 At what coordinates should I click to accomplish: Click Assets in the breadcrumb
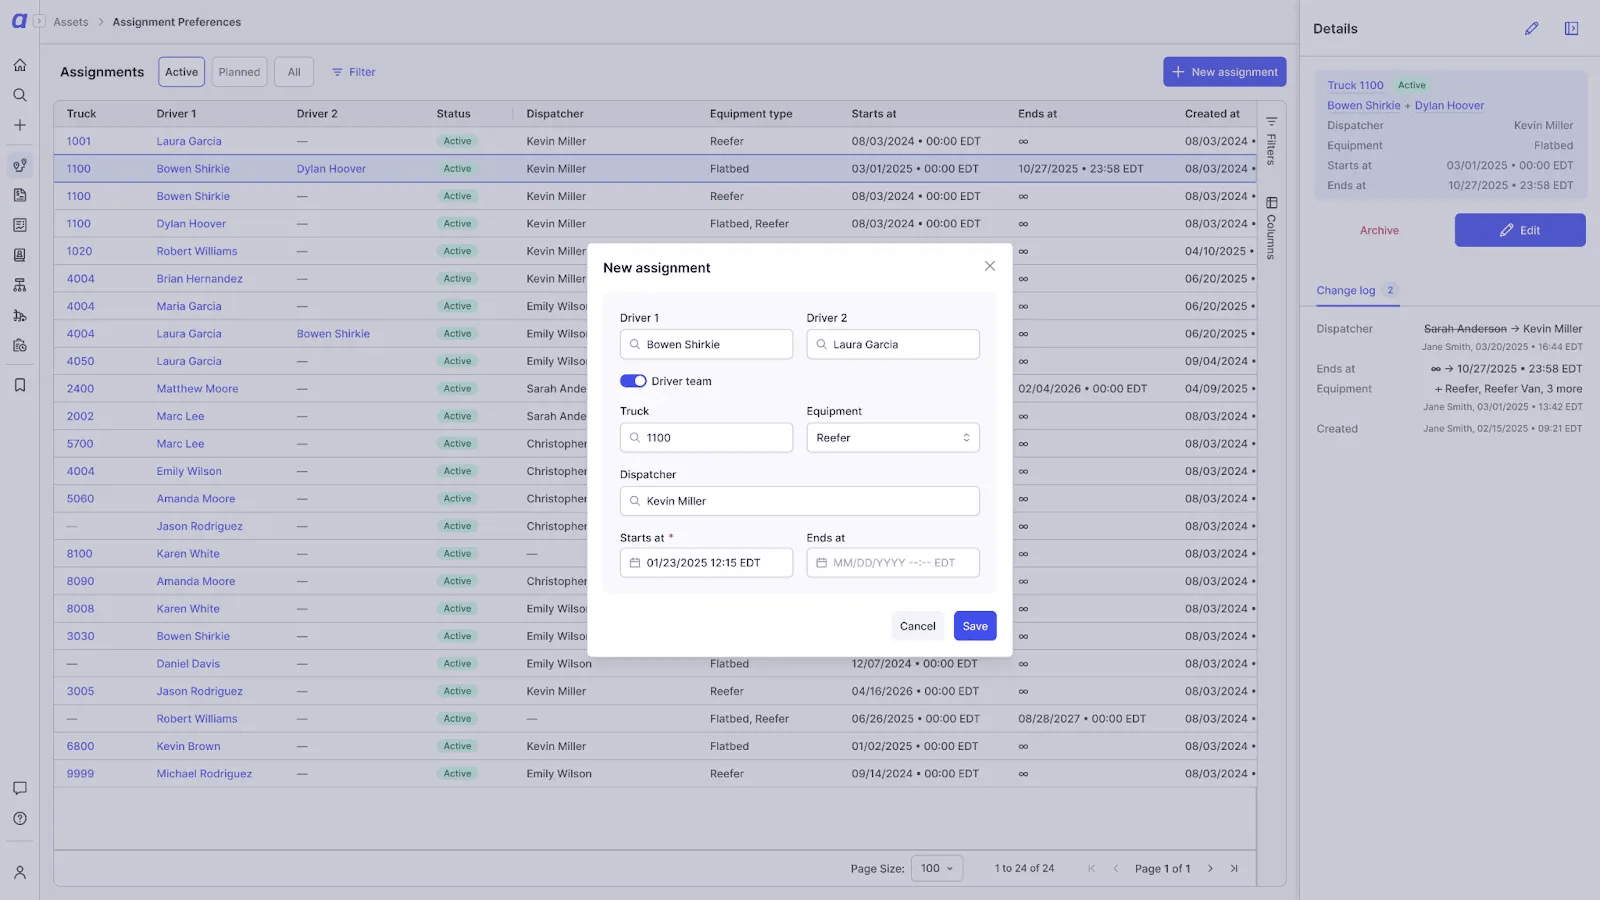(x=71, y=22)
